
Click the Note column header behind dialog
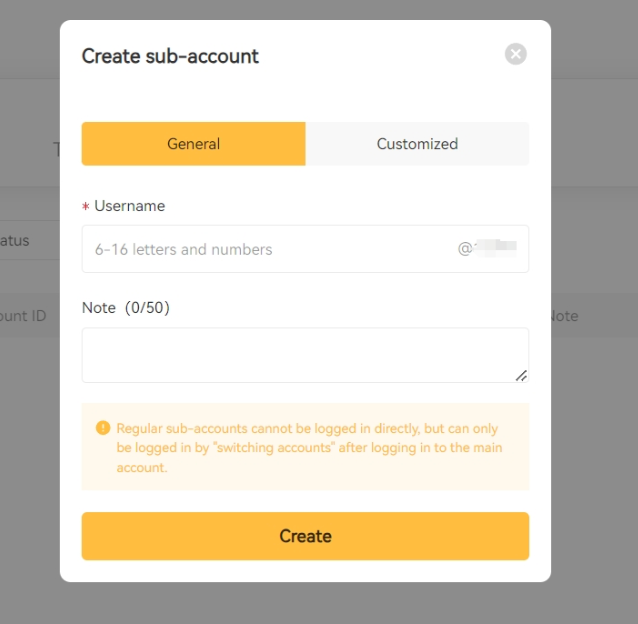(x=564, y=316)
